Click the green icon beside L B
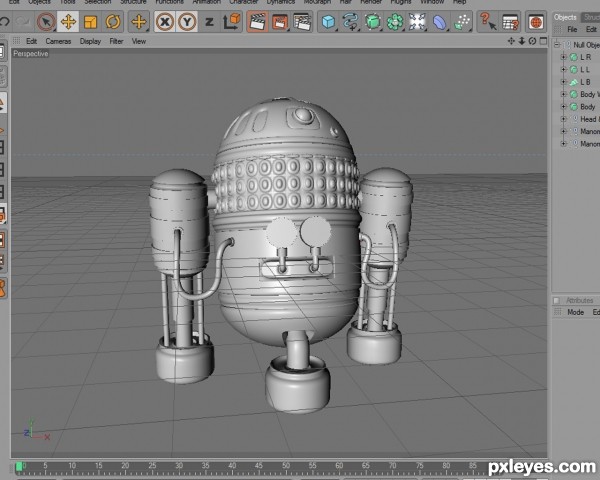This screenshot has height=480, width=600. click(x=574, y=82)
